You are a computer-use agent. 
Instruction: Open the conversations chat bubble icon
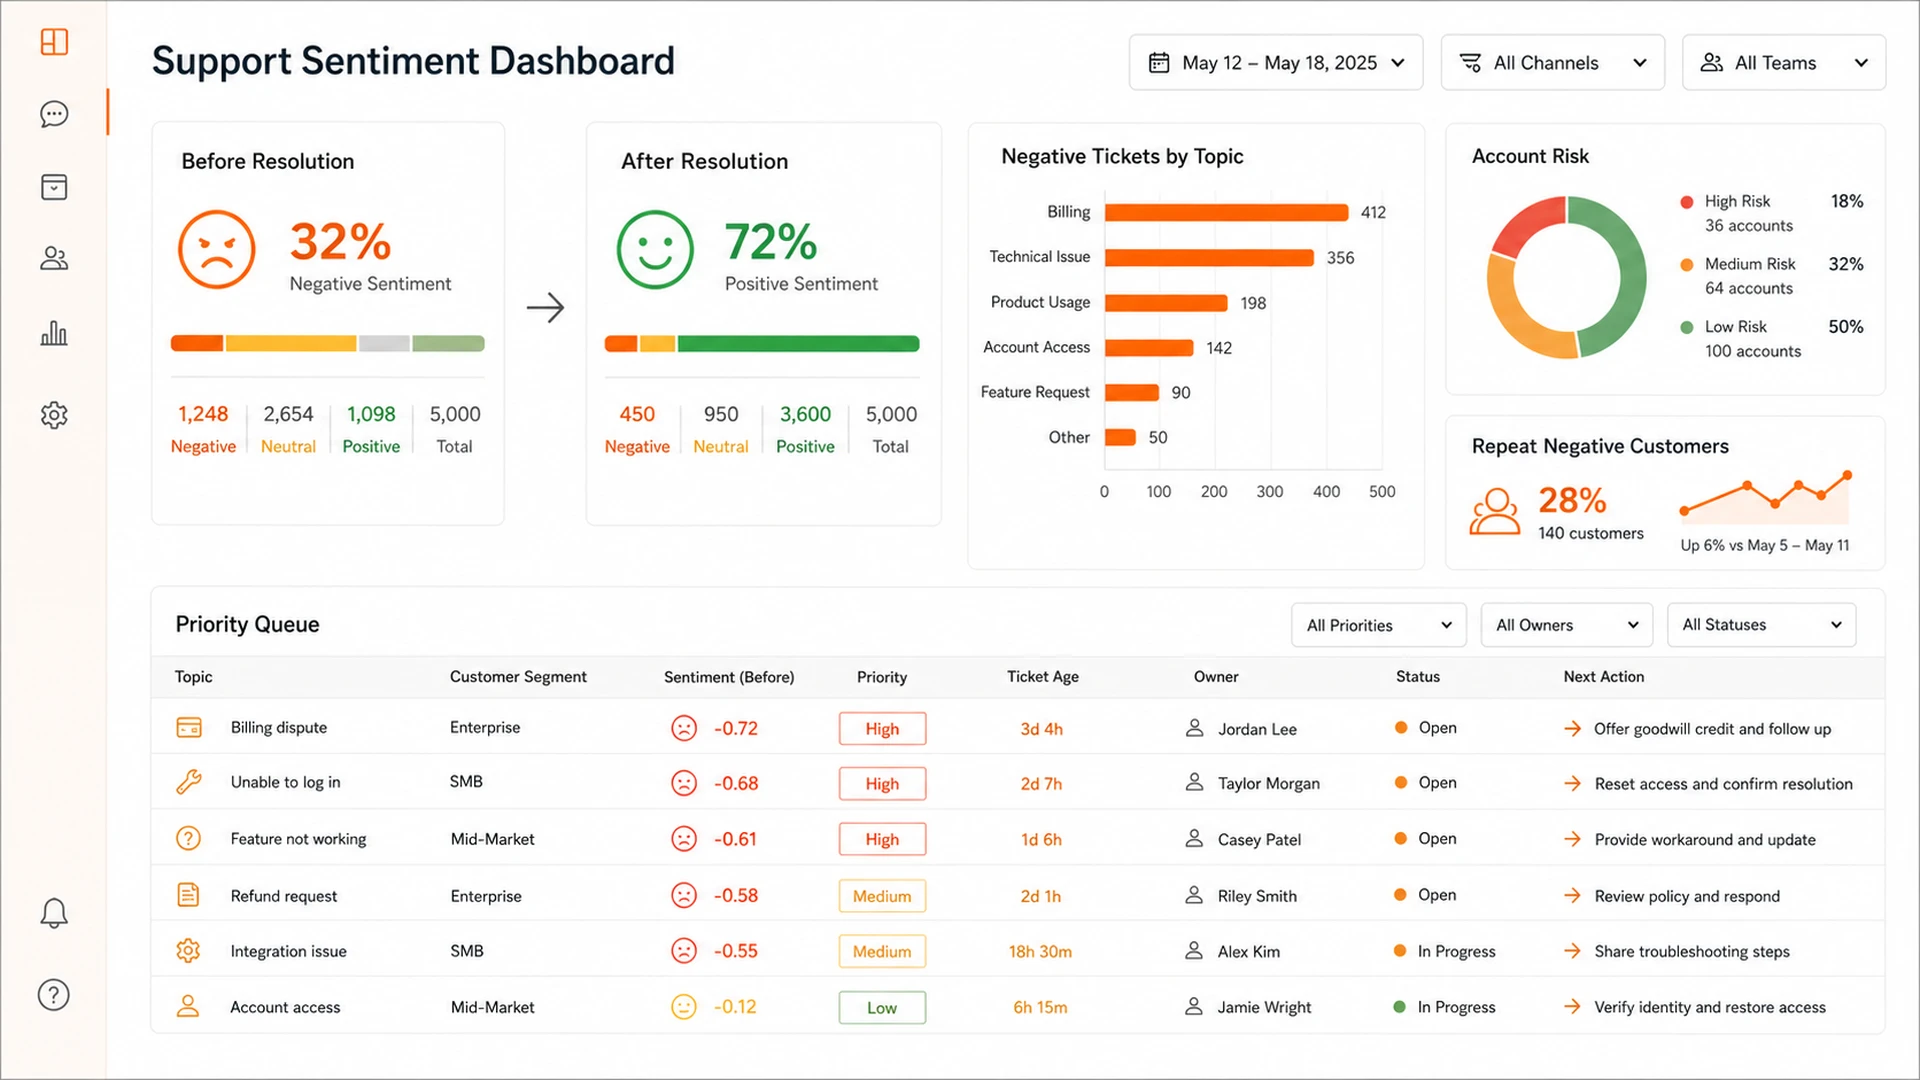pos(54,114)
